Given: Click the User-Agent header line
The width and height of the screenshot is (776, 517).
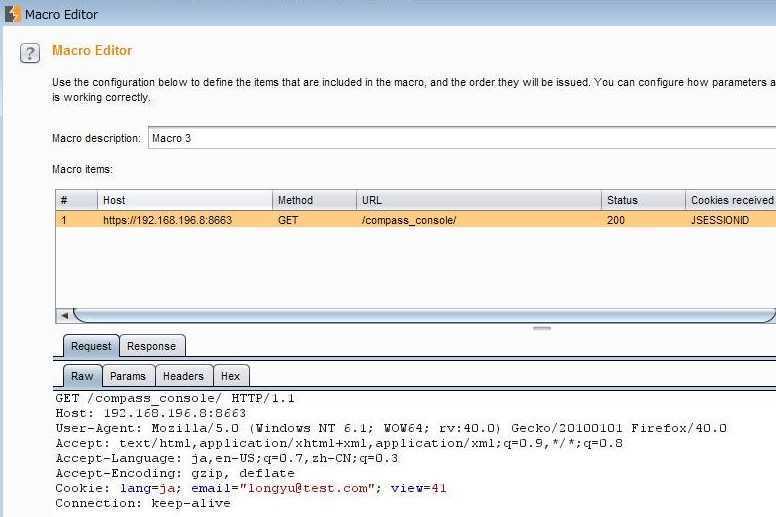Looking at the screenshot, I should (x=391, y=428).
